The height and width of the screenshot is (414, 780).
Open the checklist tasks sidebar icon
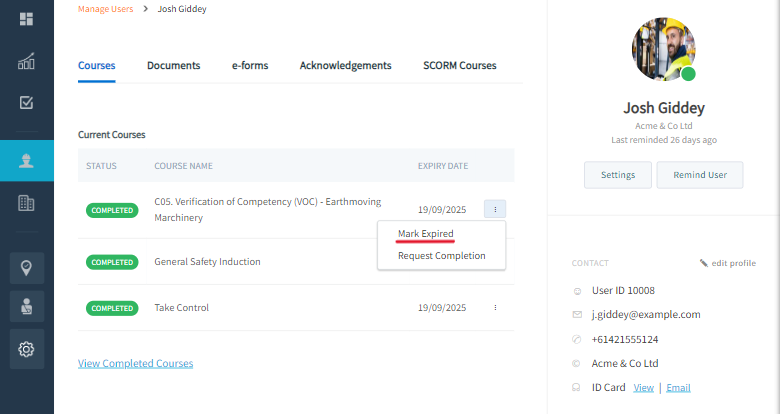click(x=26, y=103)
